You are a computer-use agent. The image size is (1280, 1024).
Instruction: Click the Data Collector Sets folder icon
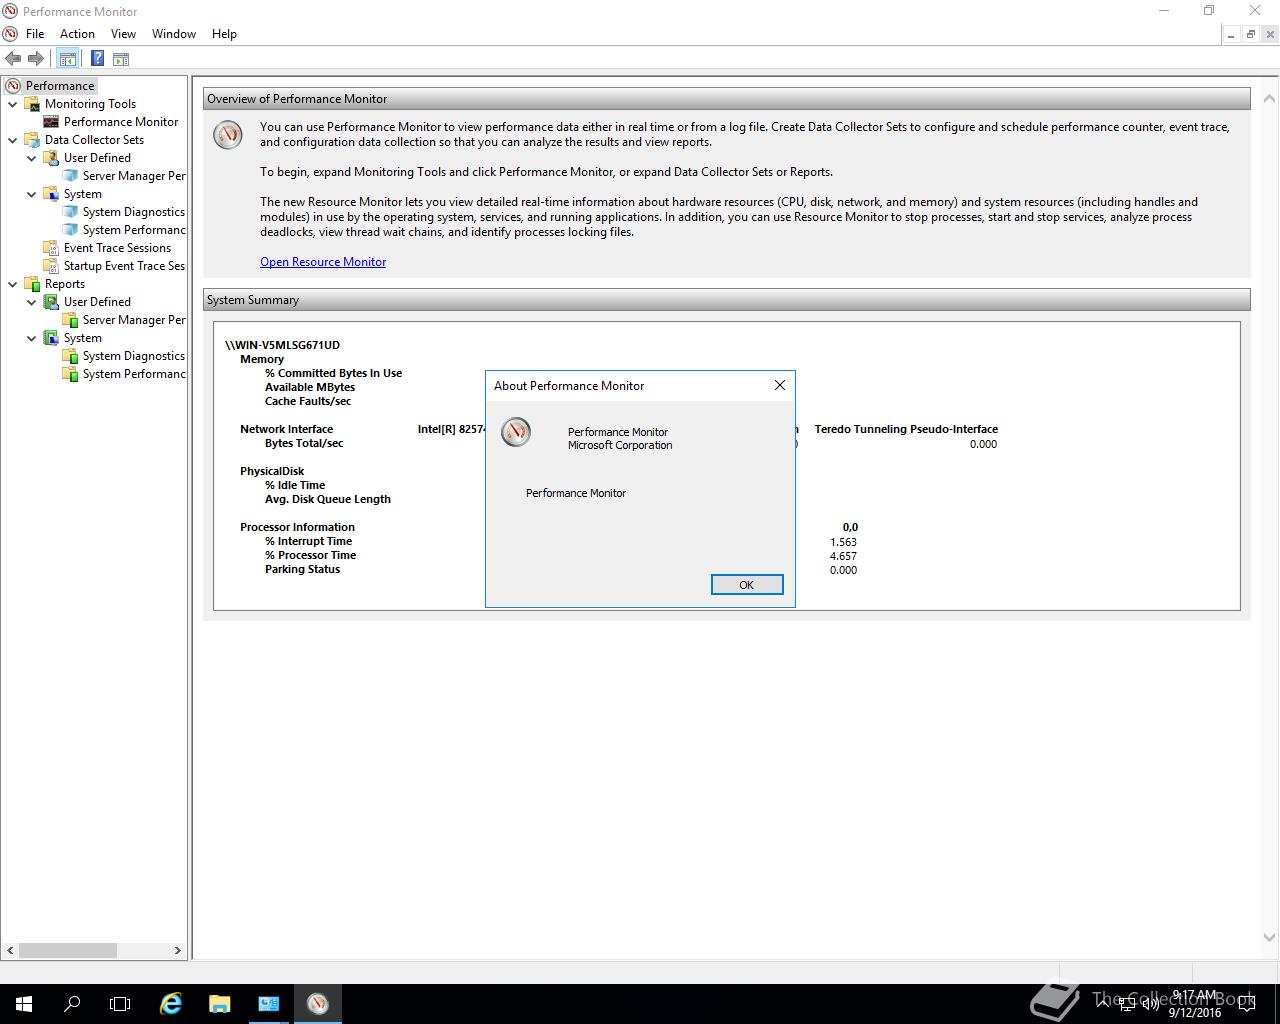(x=32, y=140)
